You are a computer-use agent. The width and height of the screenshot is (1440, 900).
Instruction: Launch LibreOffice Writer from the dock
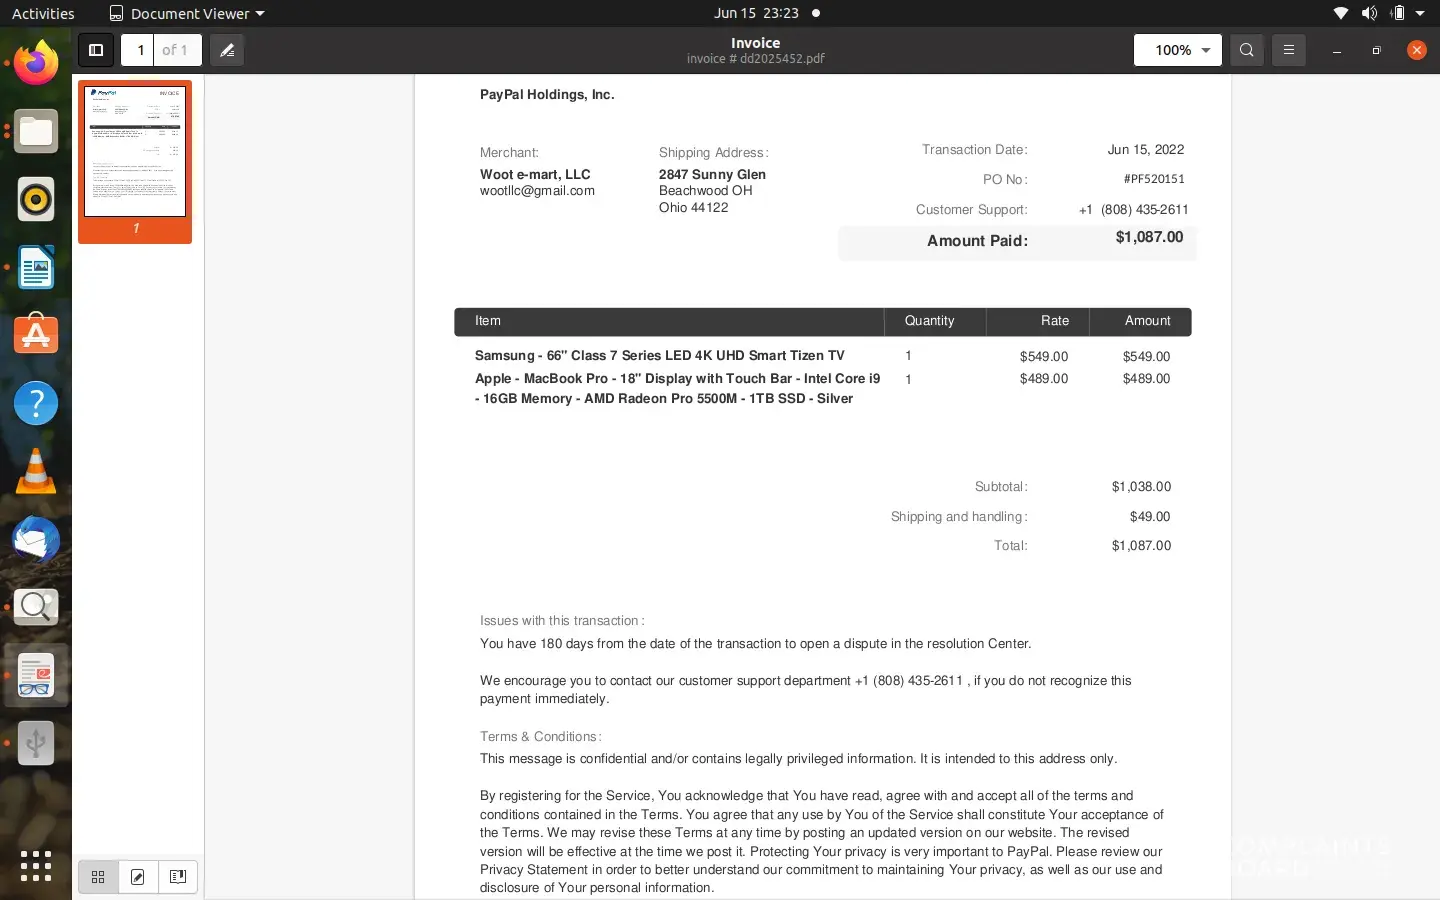36,267
